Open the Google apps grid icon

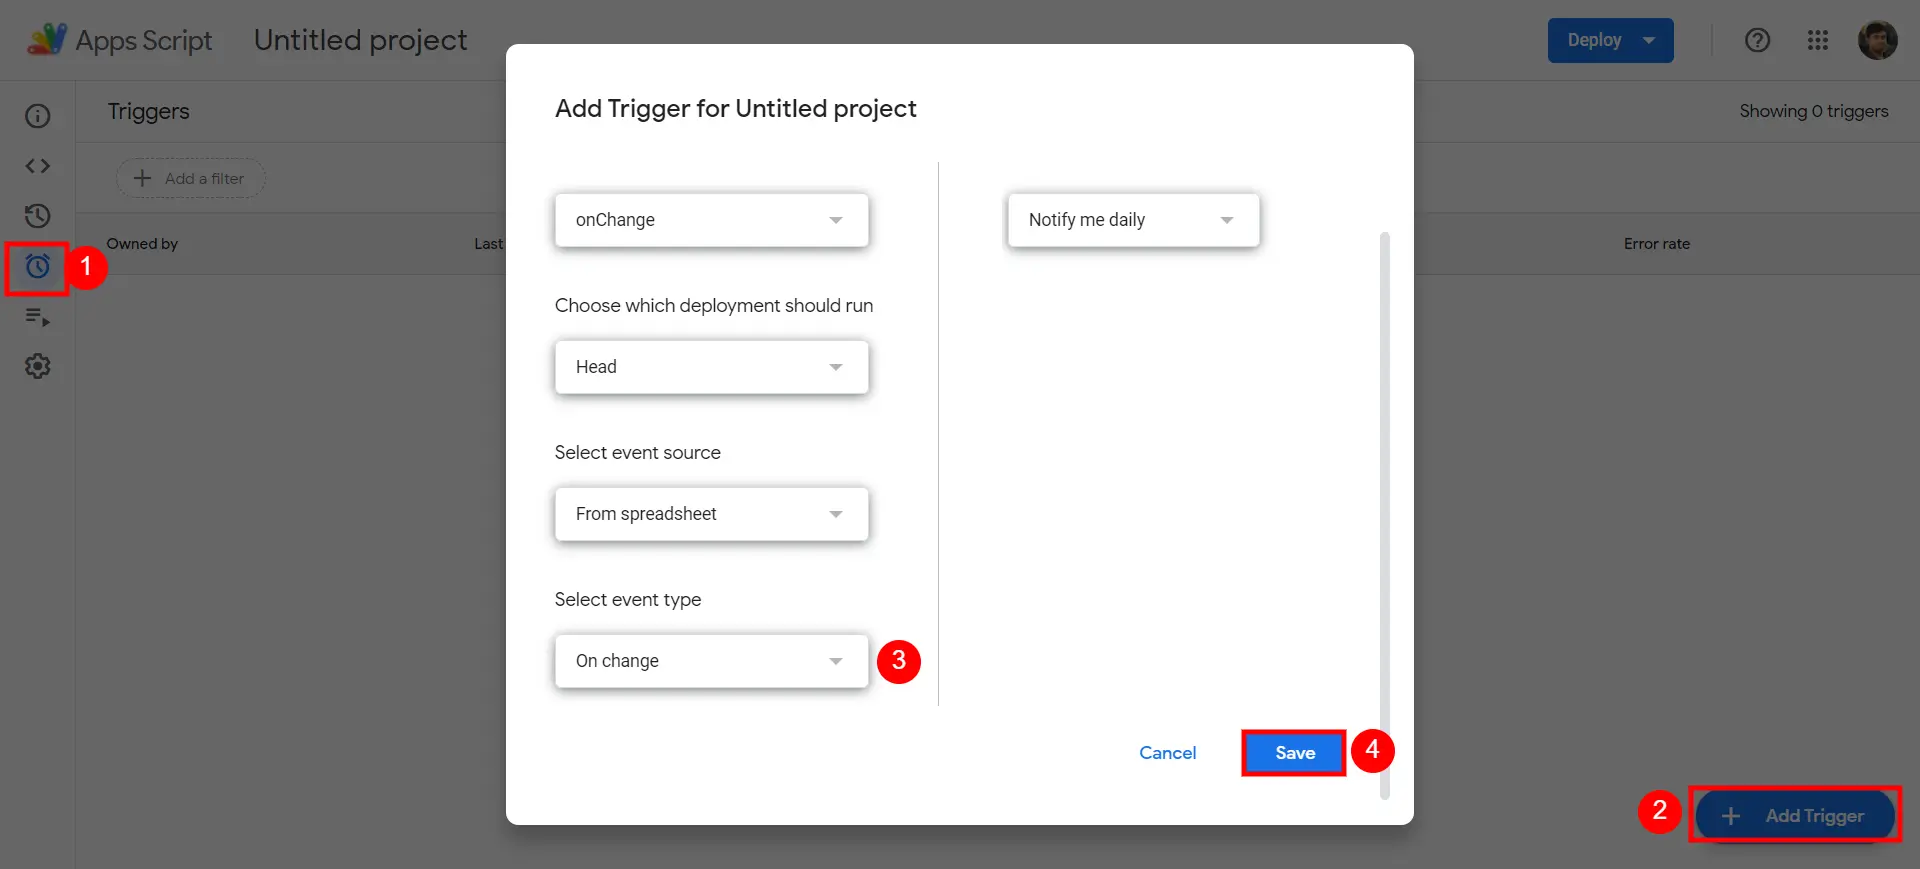point(1817,40)
